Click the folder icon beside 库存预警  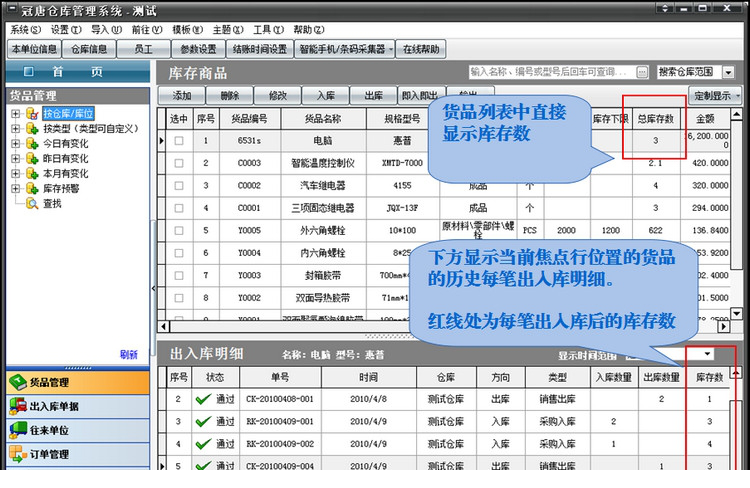32,189
